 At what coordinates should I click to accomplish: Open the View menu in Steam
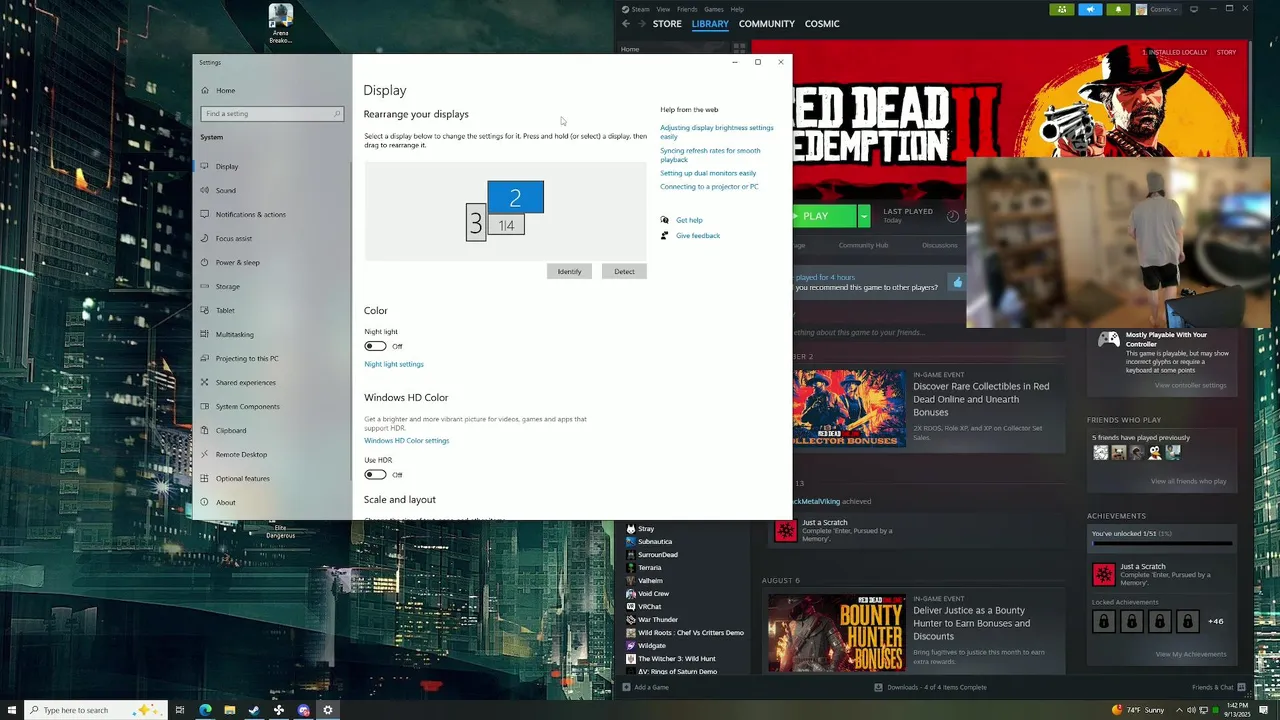click(x=663, y=9)
